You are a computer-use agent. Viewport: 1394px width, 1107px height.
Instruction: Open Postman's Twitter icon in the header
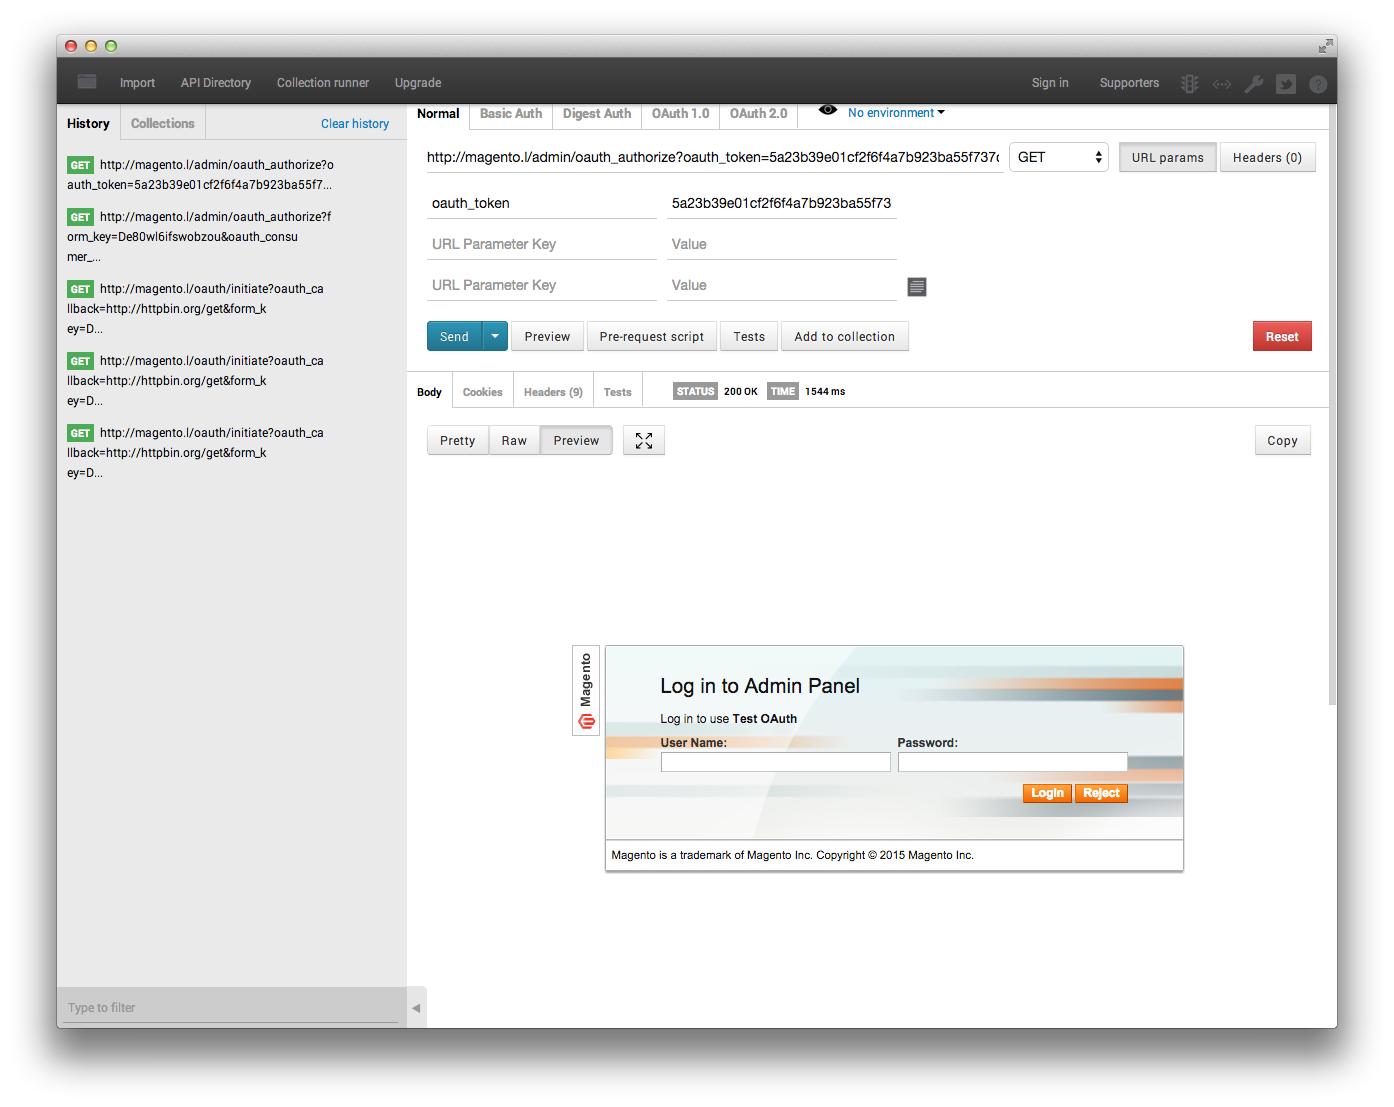pyautogui.click(x=1286, y=83)
